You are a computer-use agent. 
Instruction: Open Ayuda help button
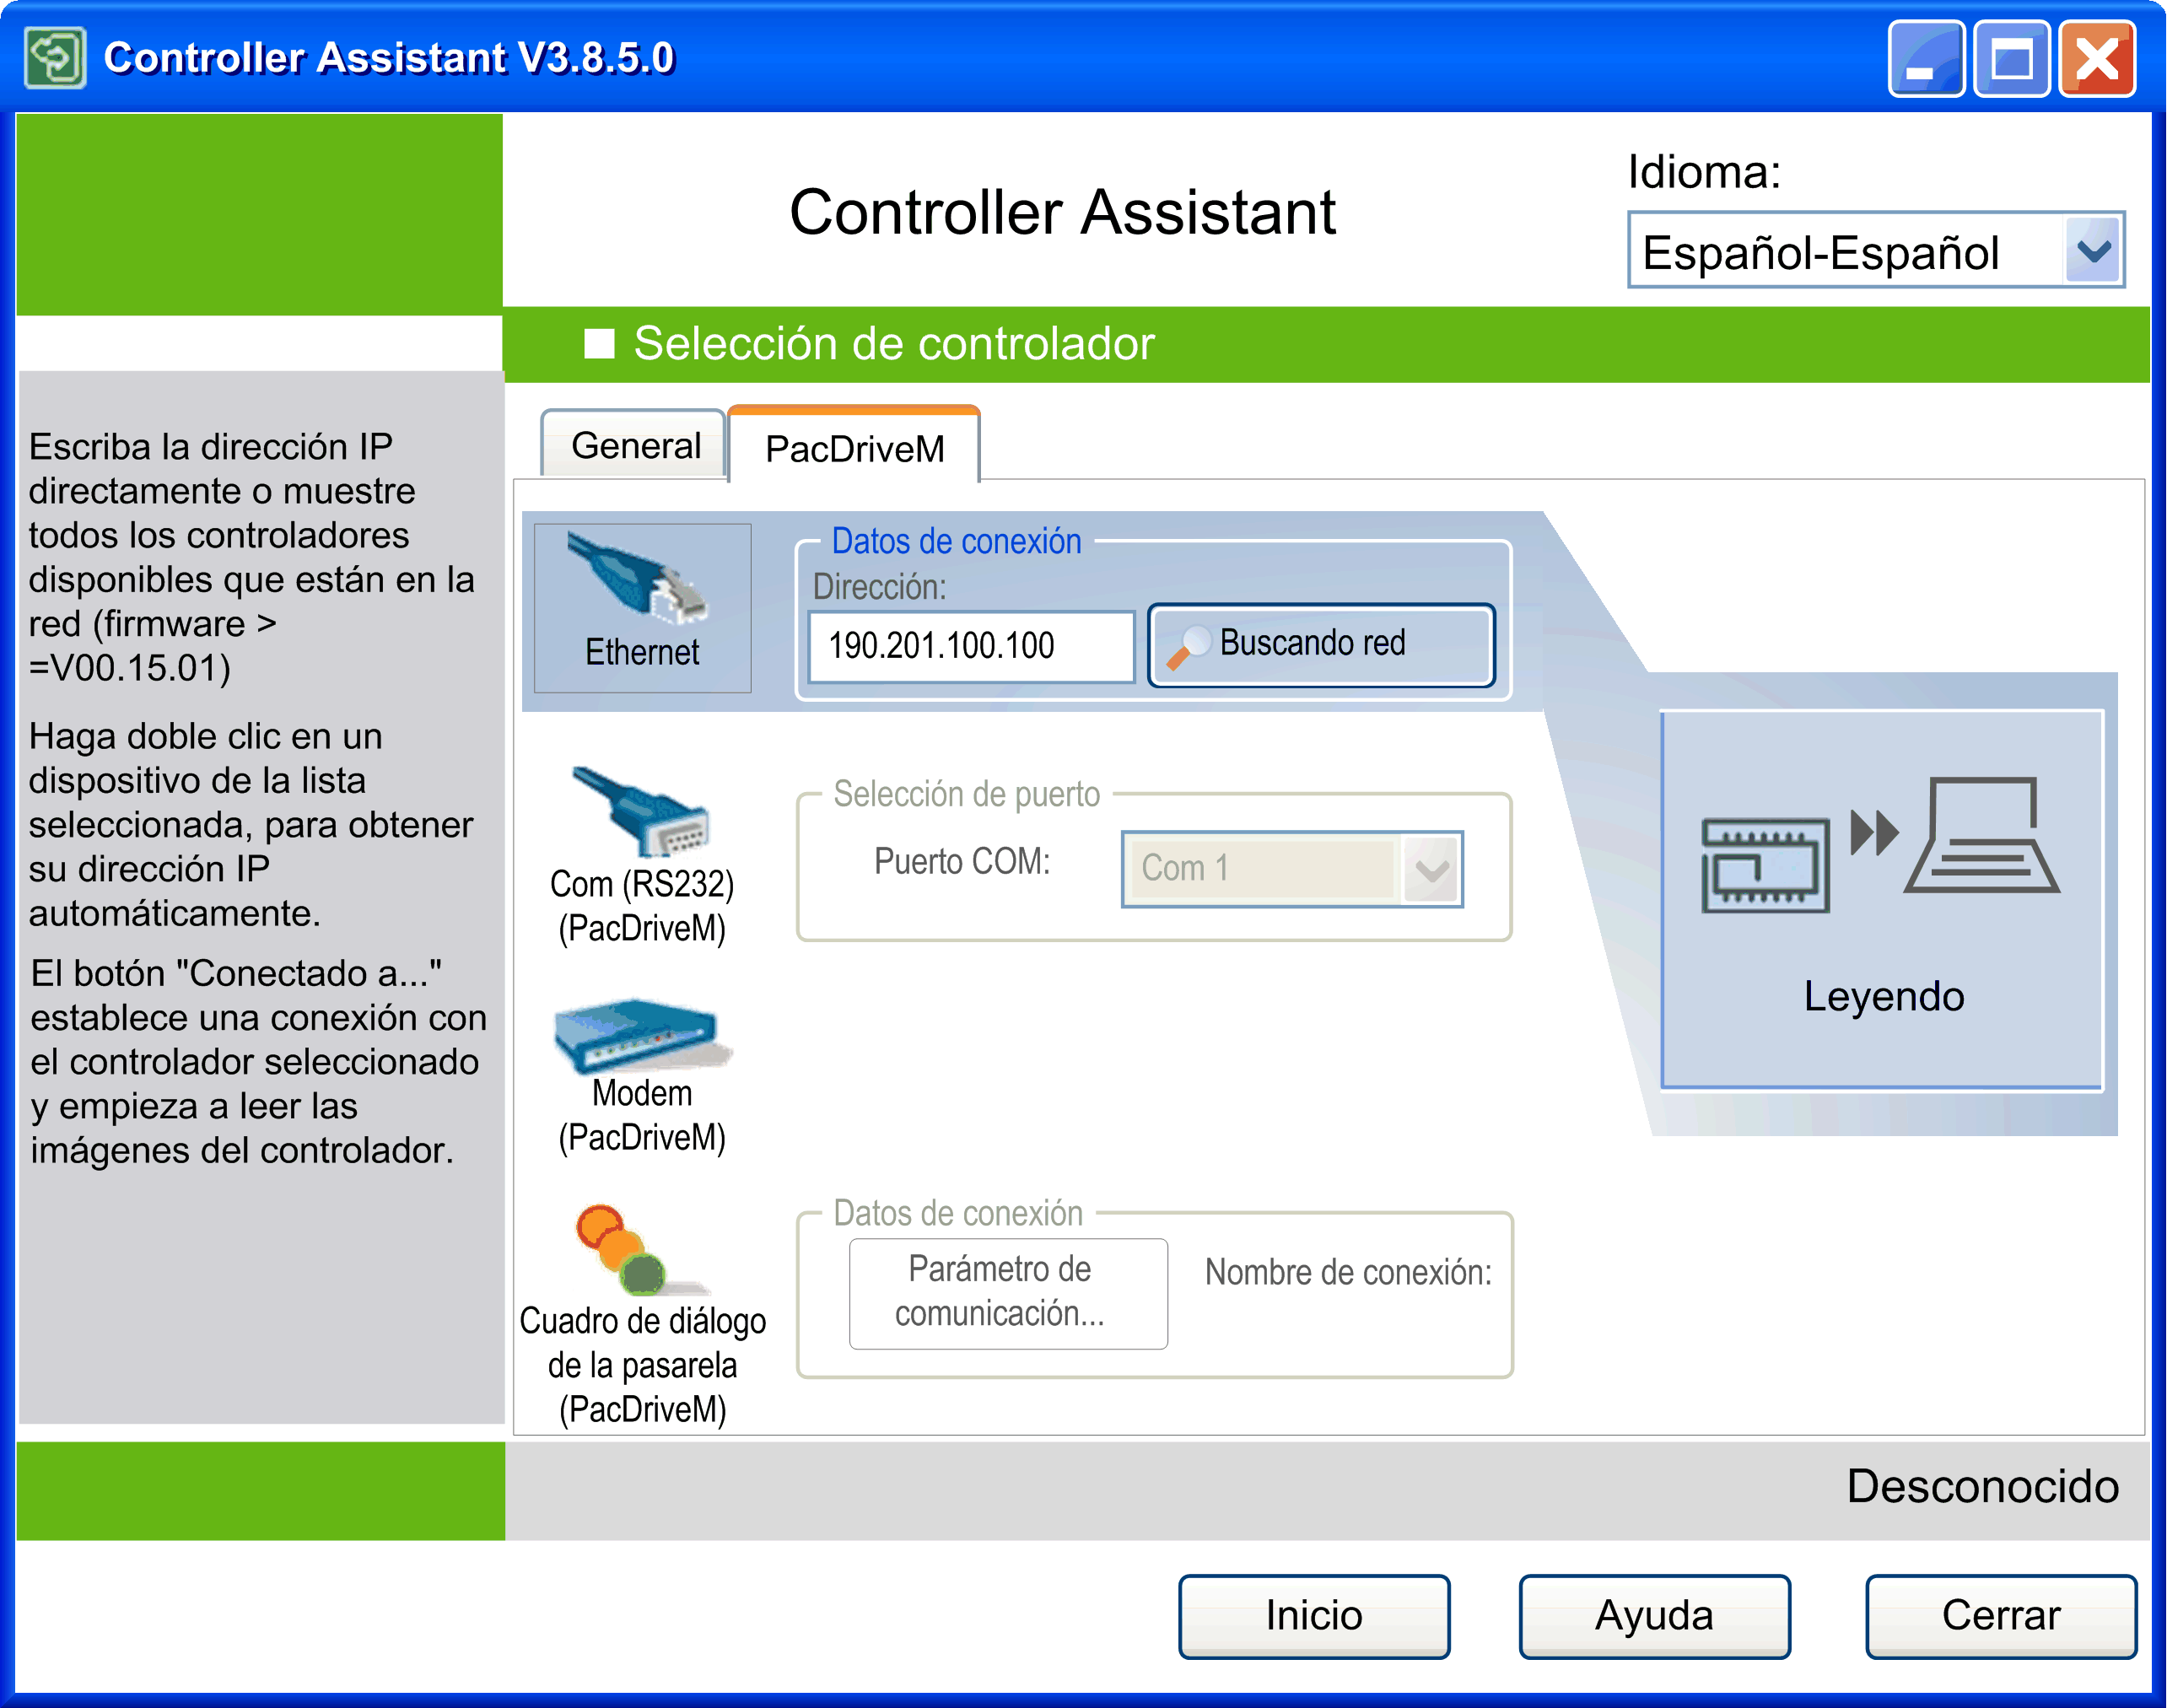1653,1615
